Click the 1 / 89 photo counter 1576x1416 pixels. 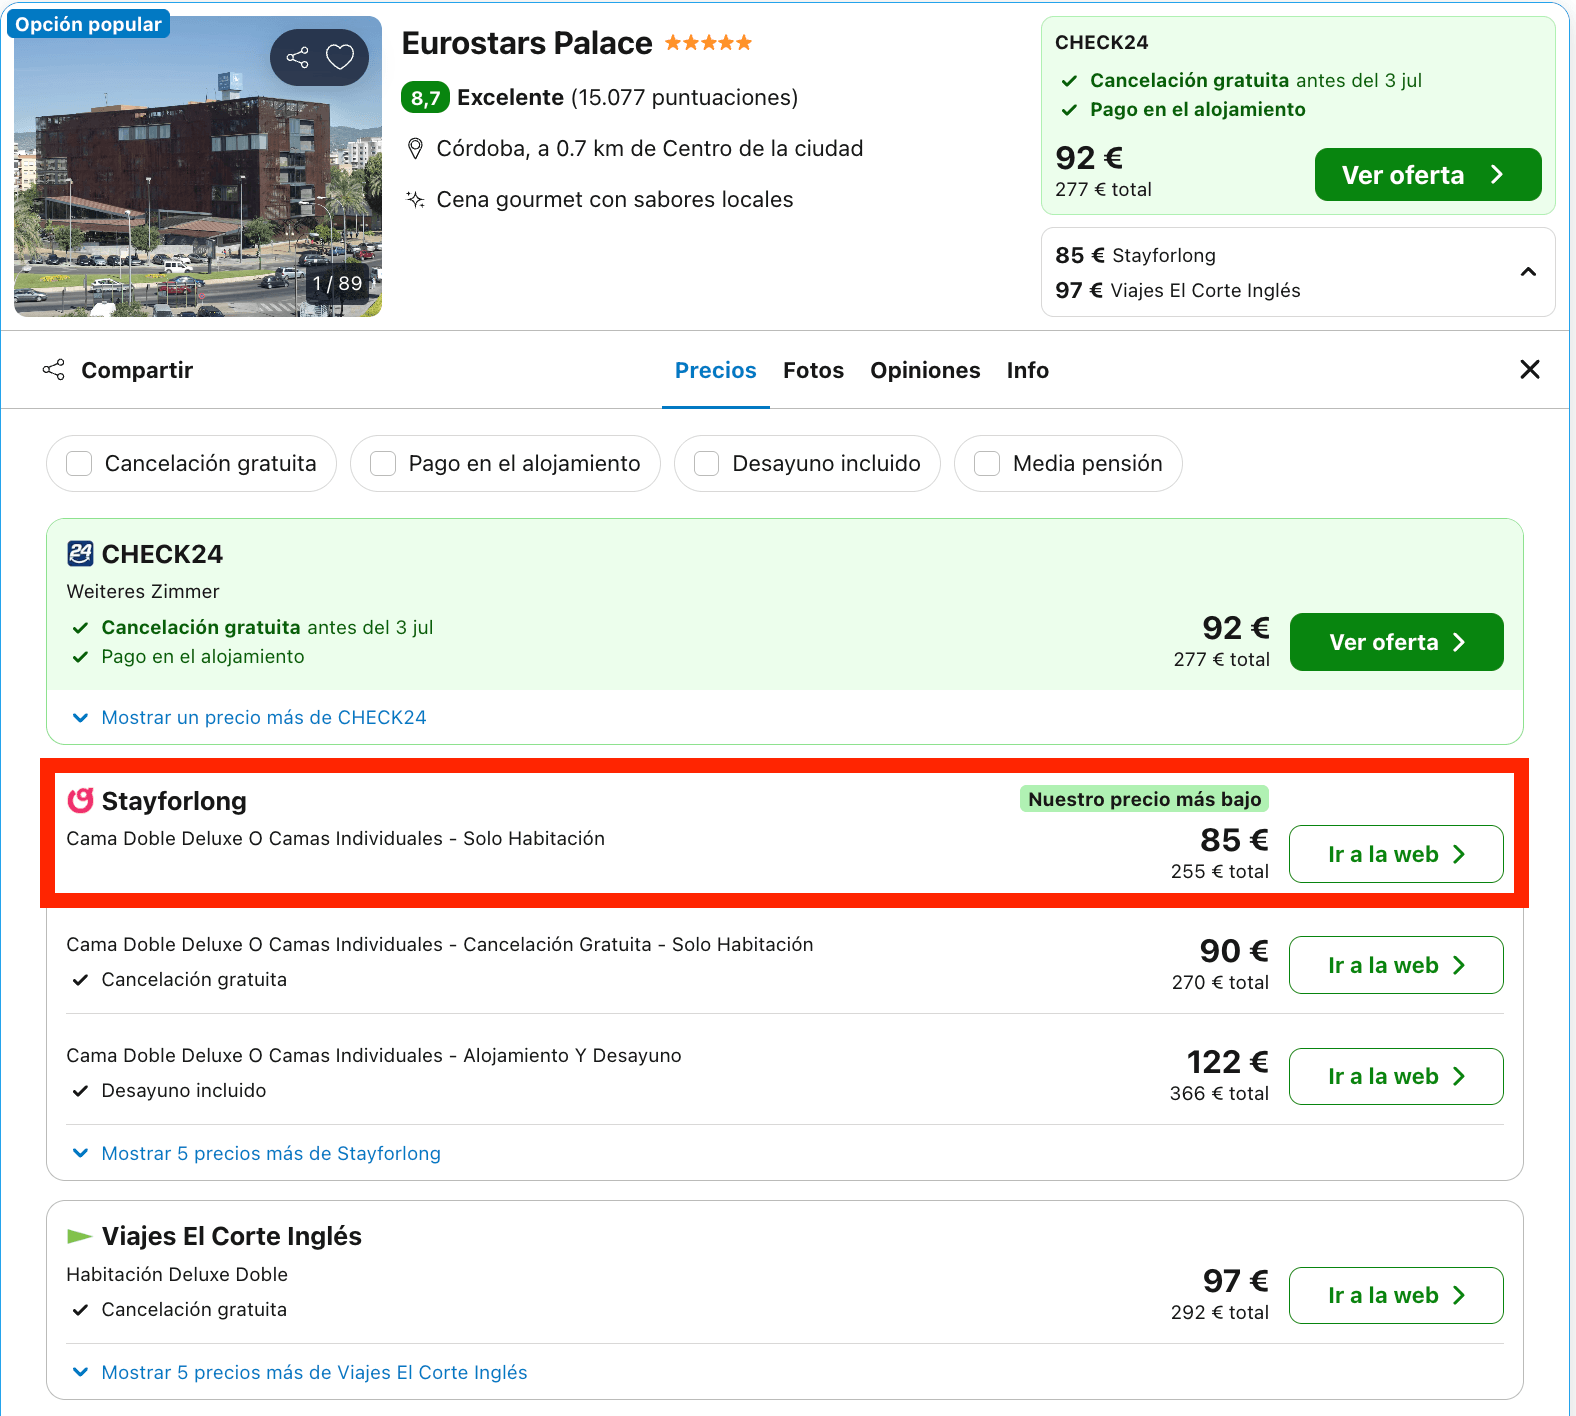pos(337,284)
